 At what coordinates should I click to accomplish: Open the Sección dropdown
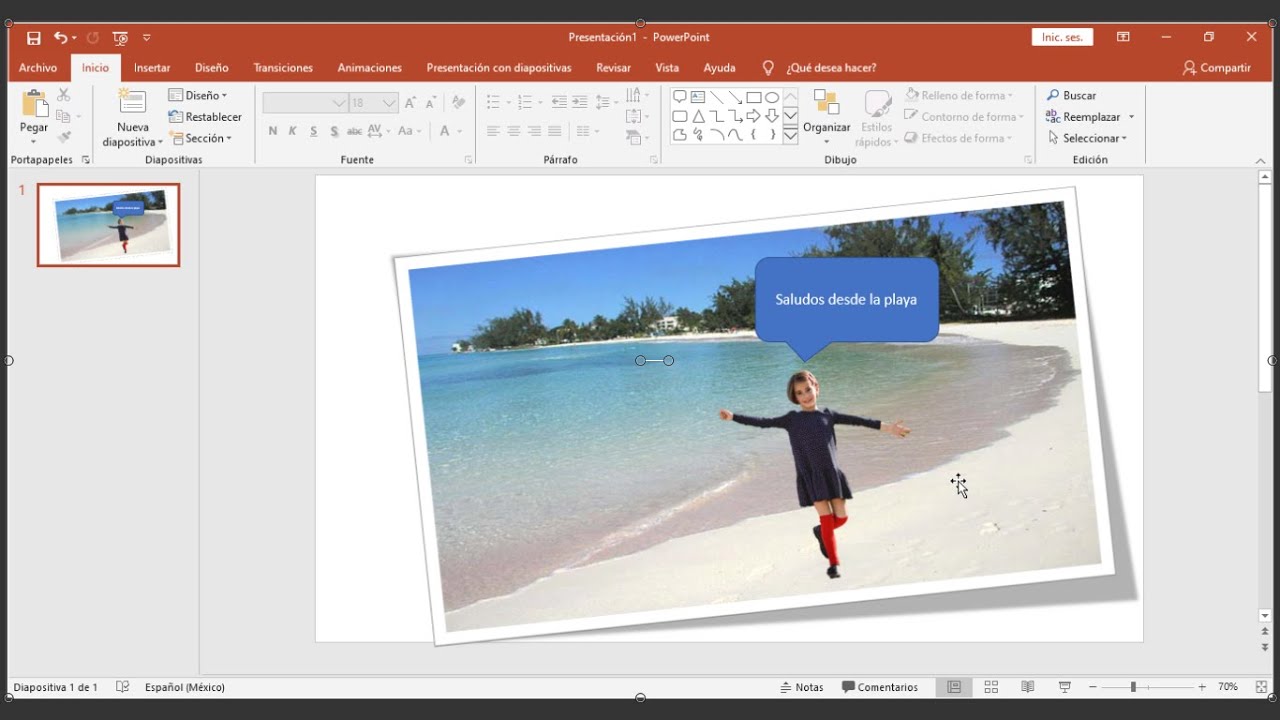click(200, 138)
